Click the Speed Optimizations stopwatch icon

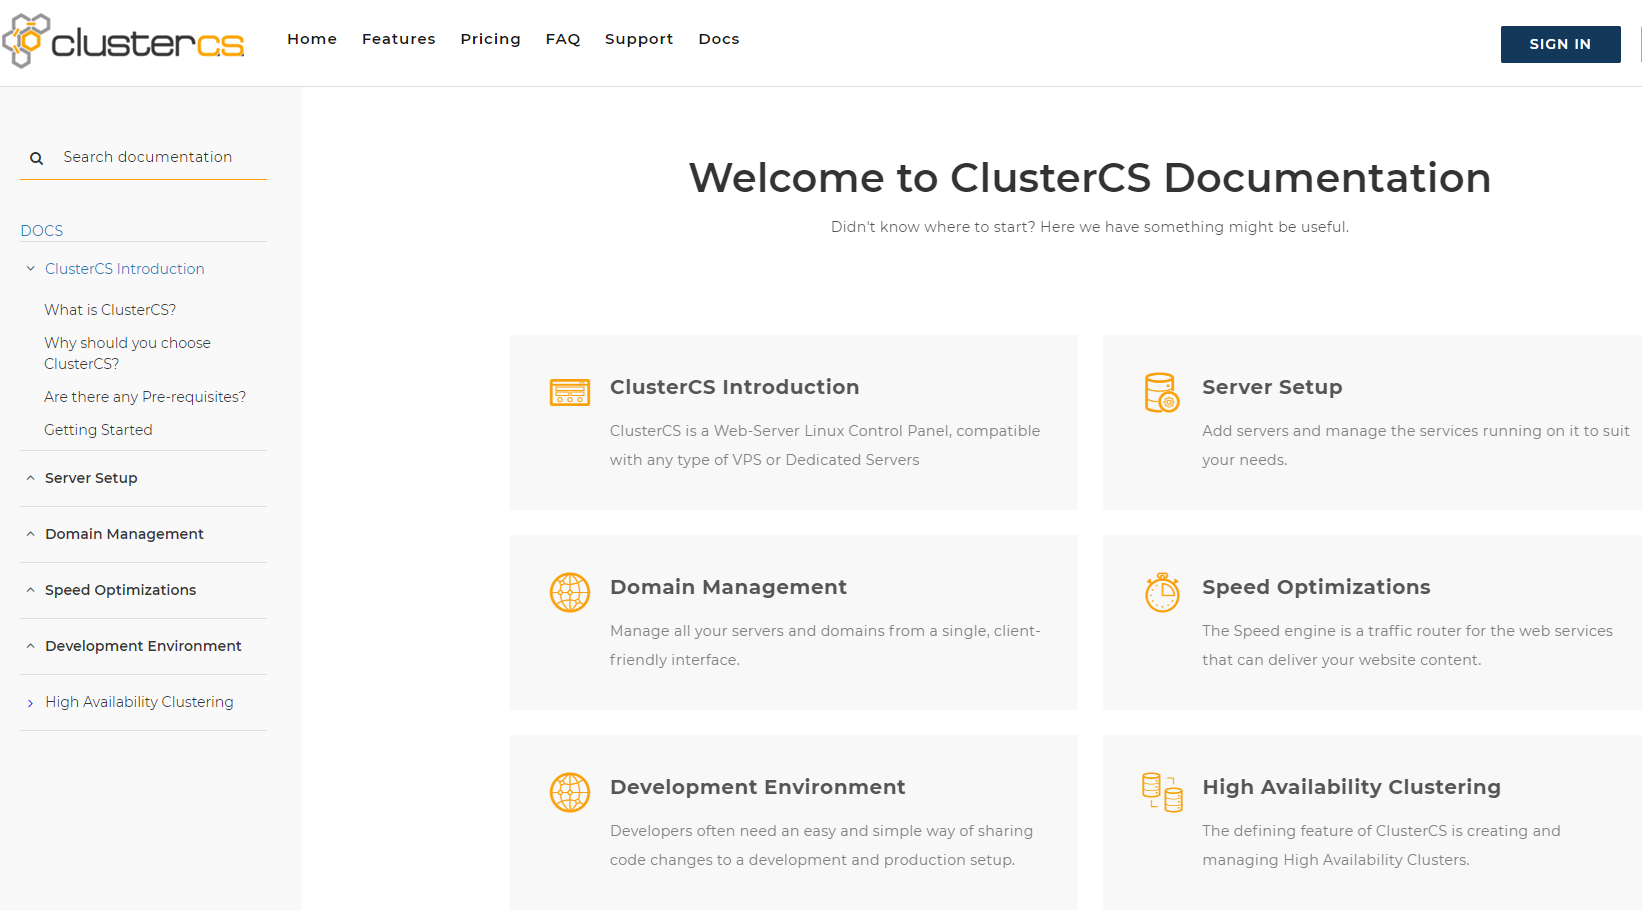tap(1162, 592)
